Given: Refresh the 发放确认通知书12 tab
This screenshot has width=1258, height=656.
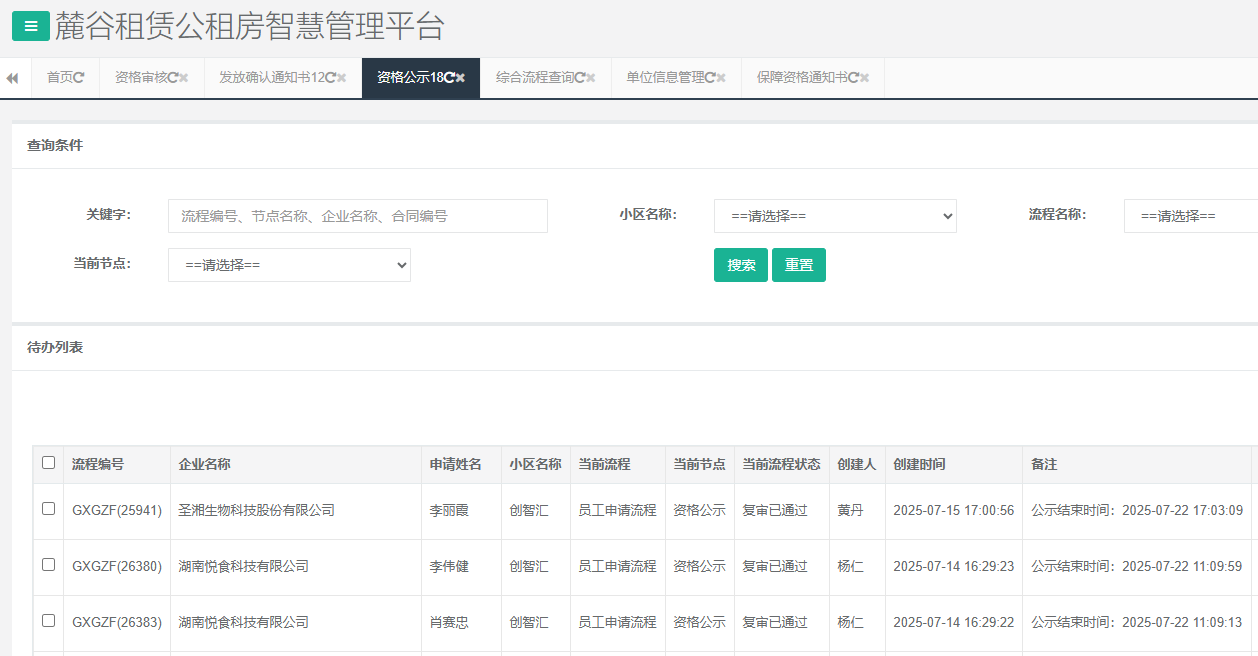Looking at the screenshot, I should (x=330, y=78).
